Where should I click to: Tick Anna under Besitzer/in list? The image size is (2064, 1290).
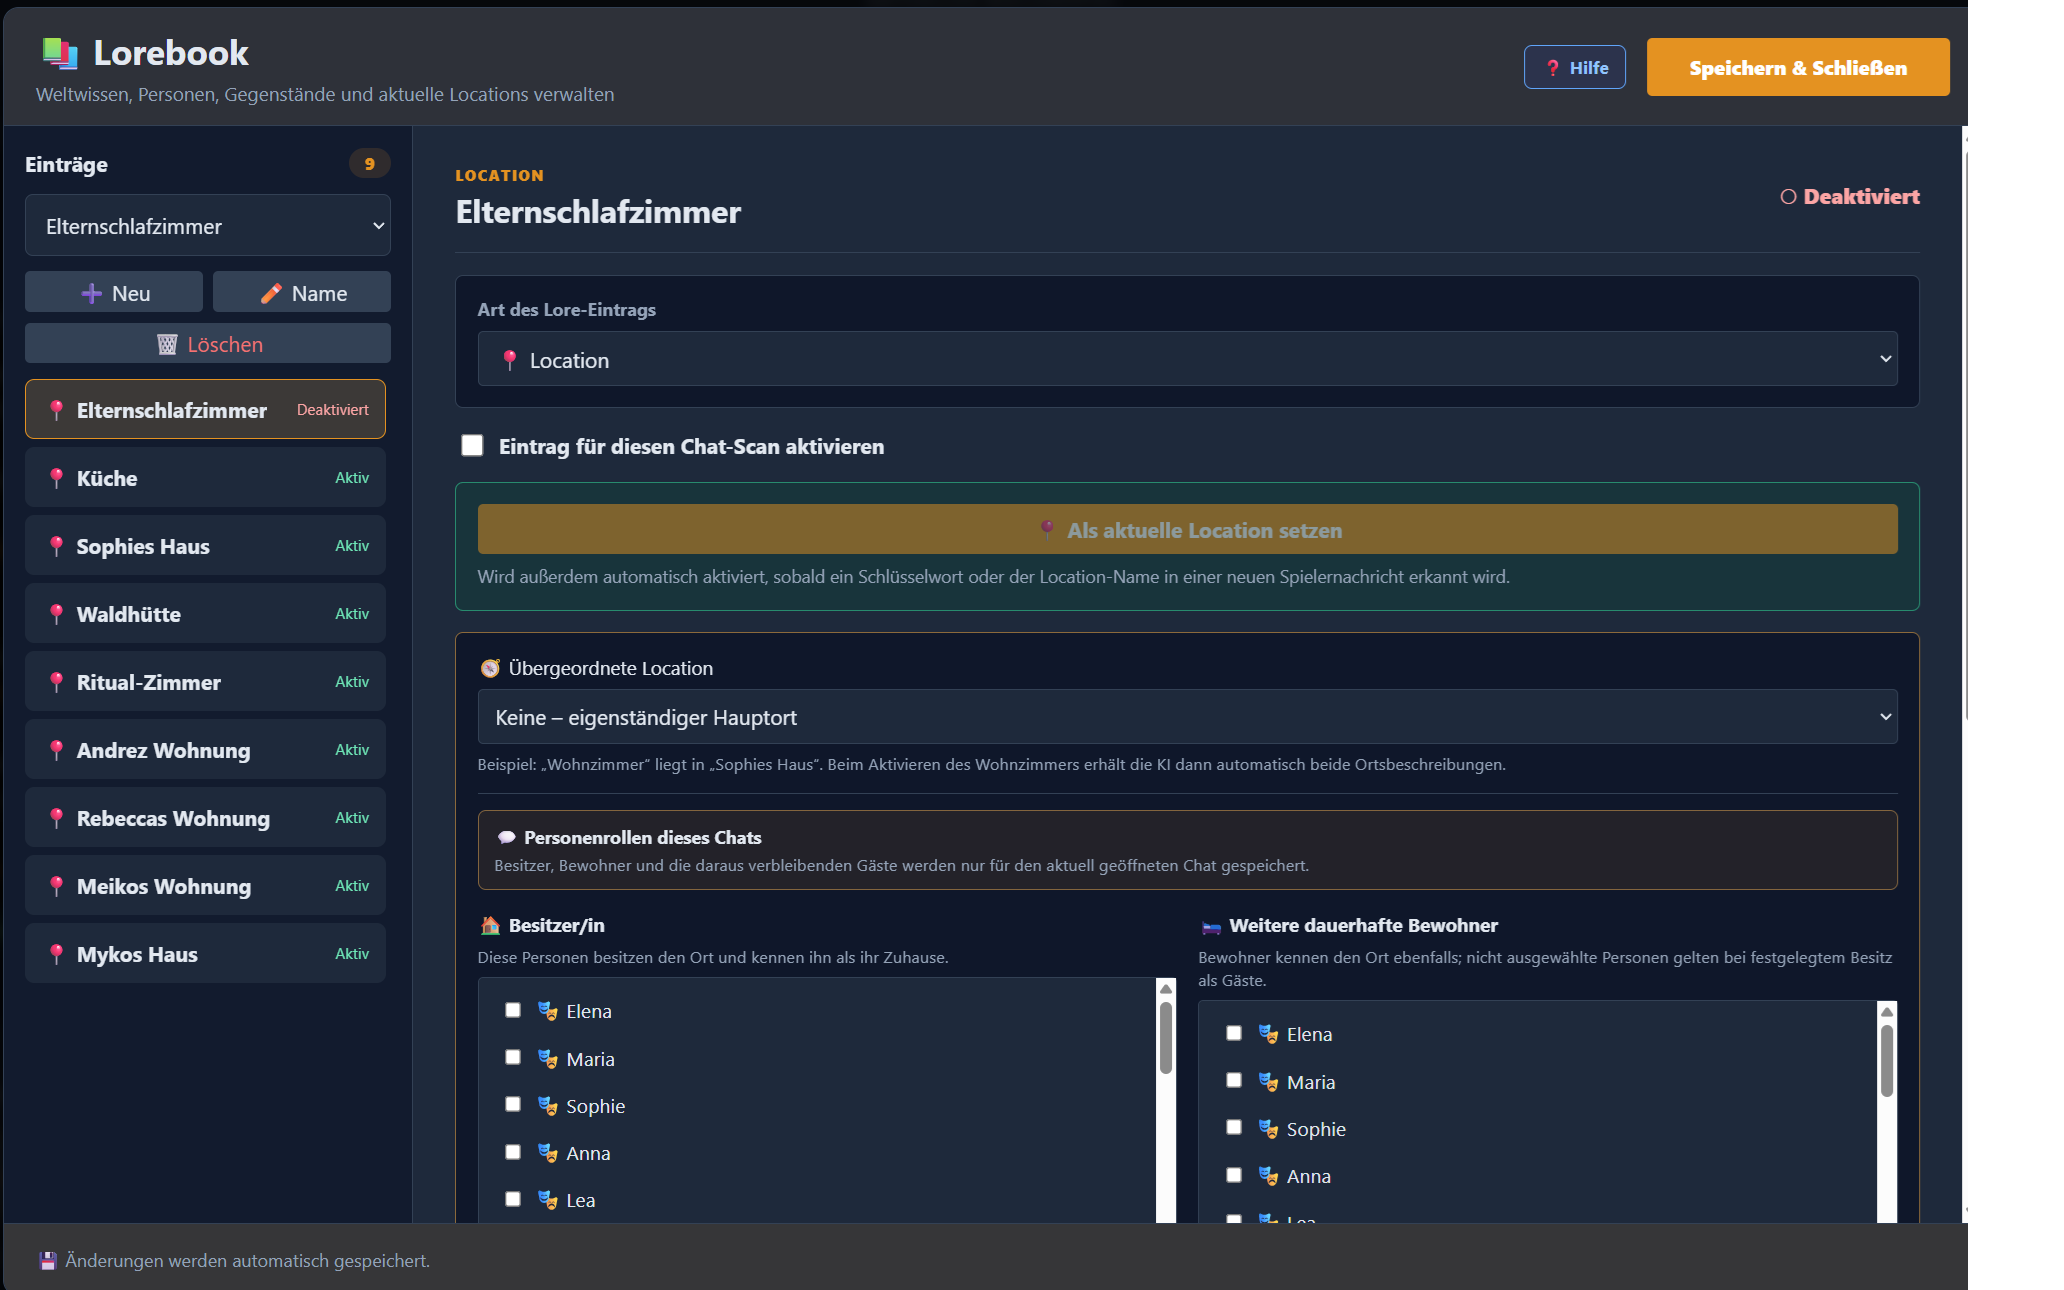[513, 1152]
